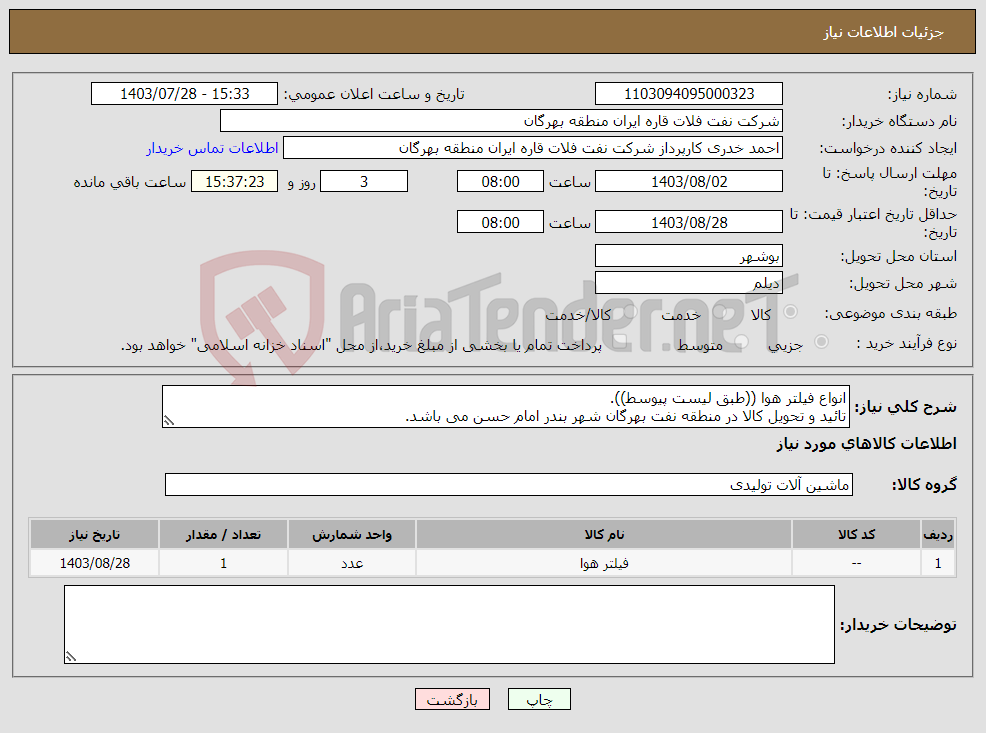Click the announcement date field 1403/07/28 - 15:33
This screenshot has height=733, width=986.
click(184, 94)
